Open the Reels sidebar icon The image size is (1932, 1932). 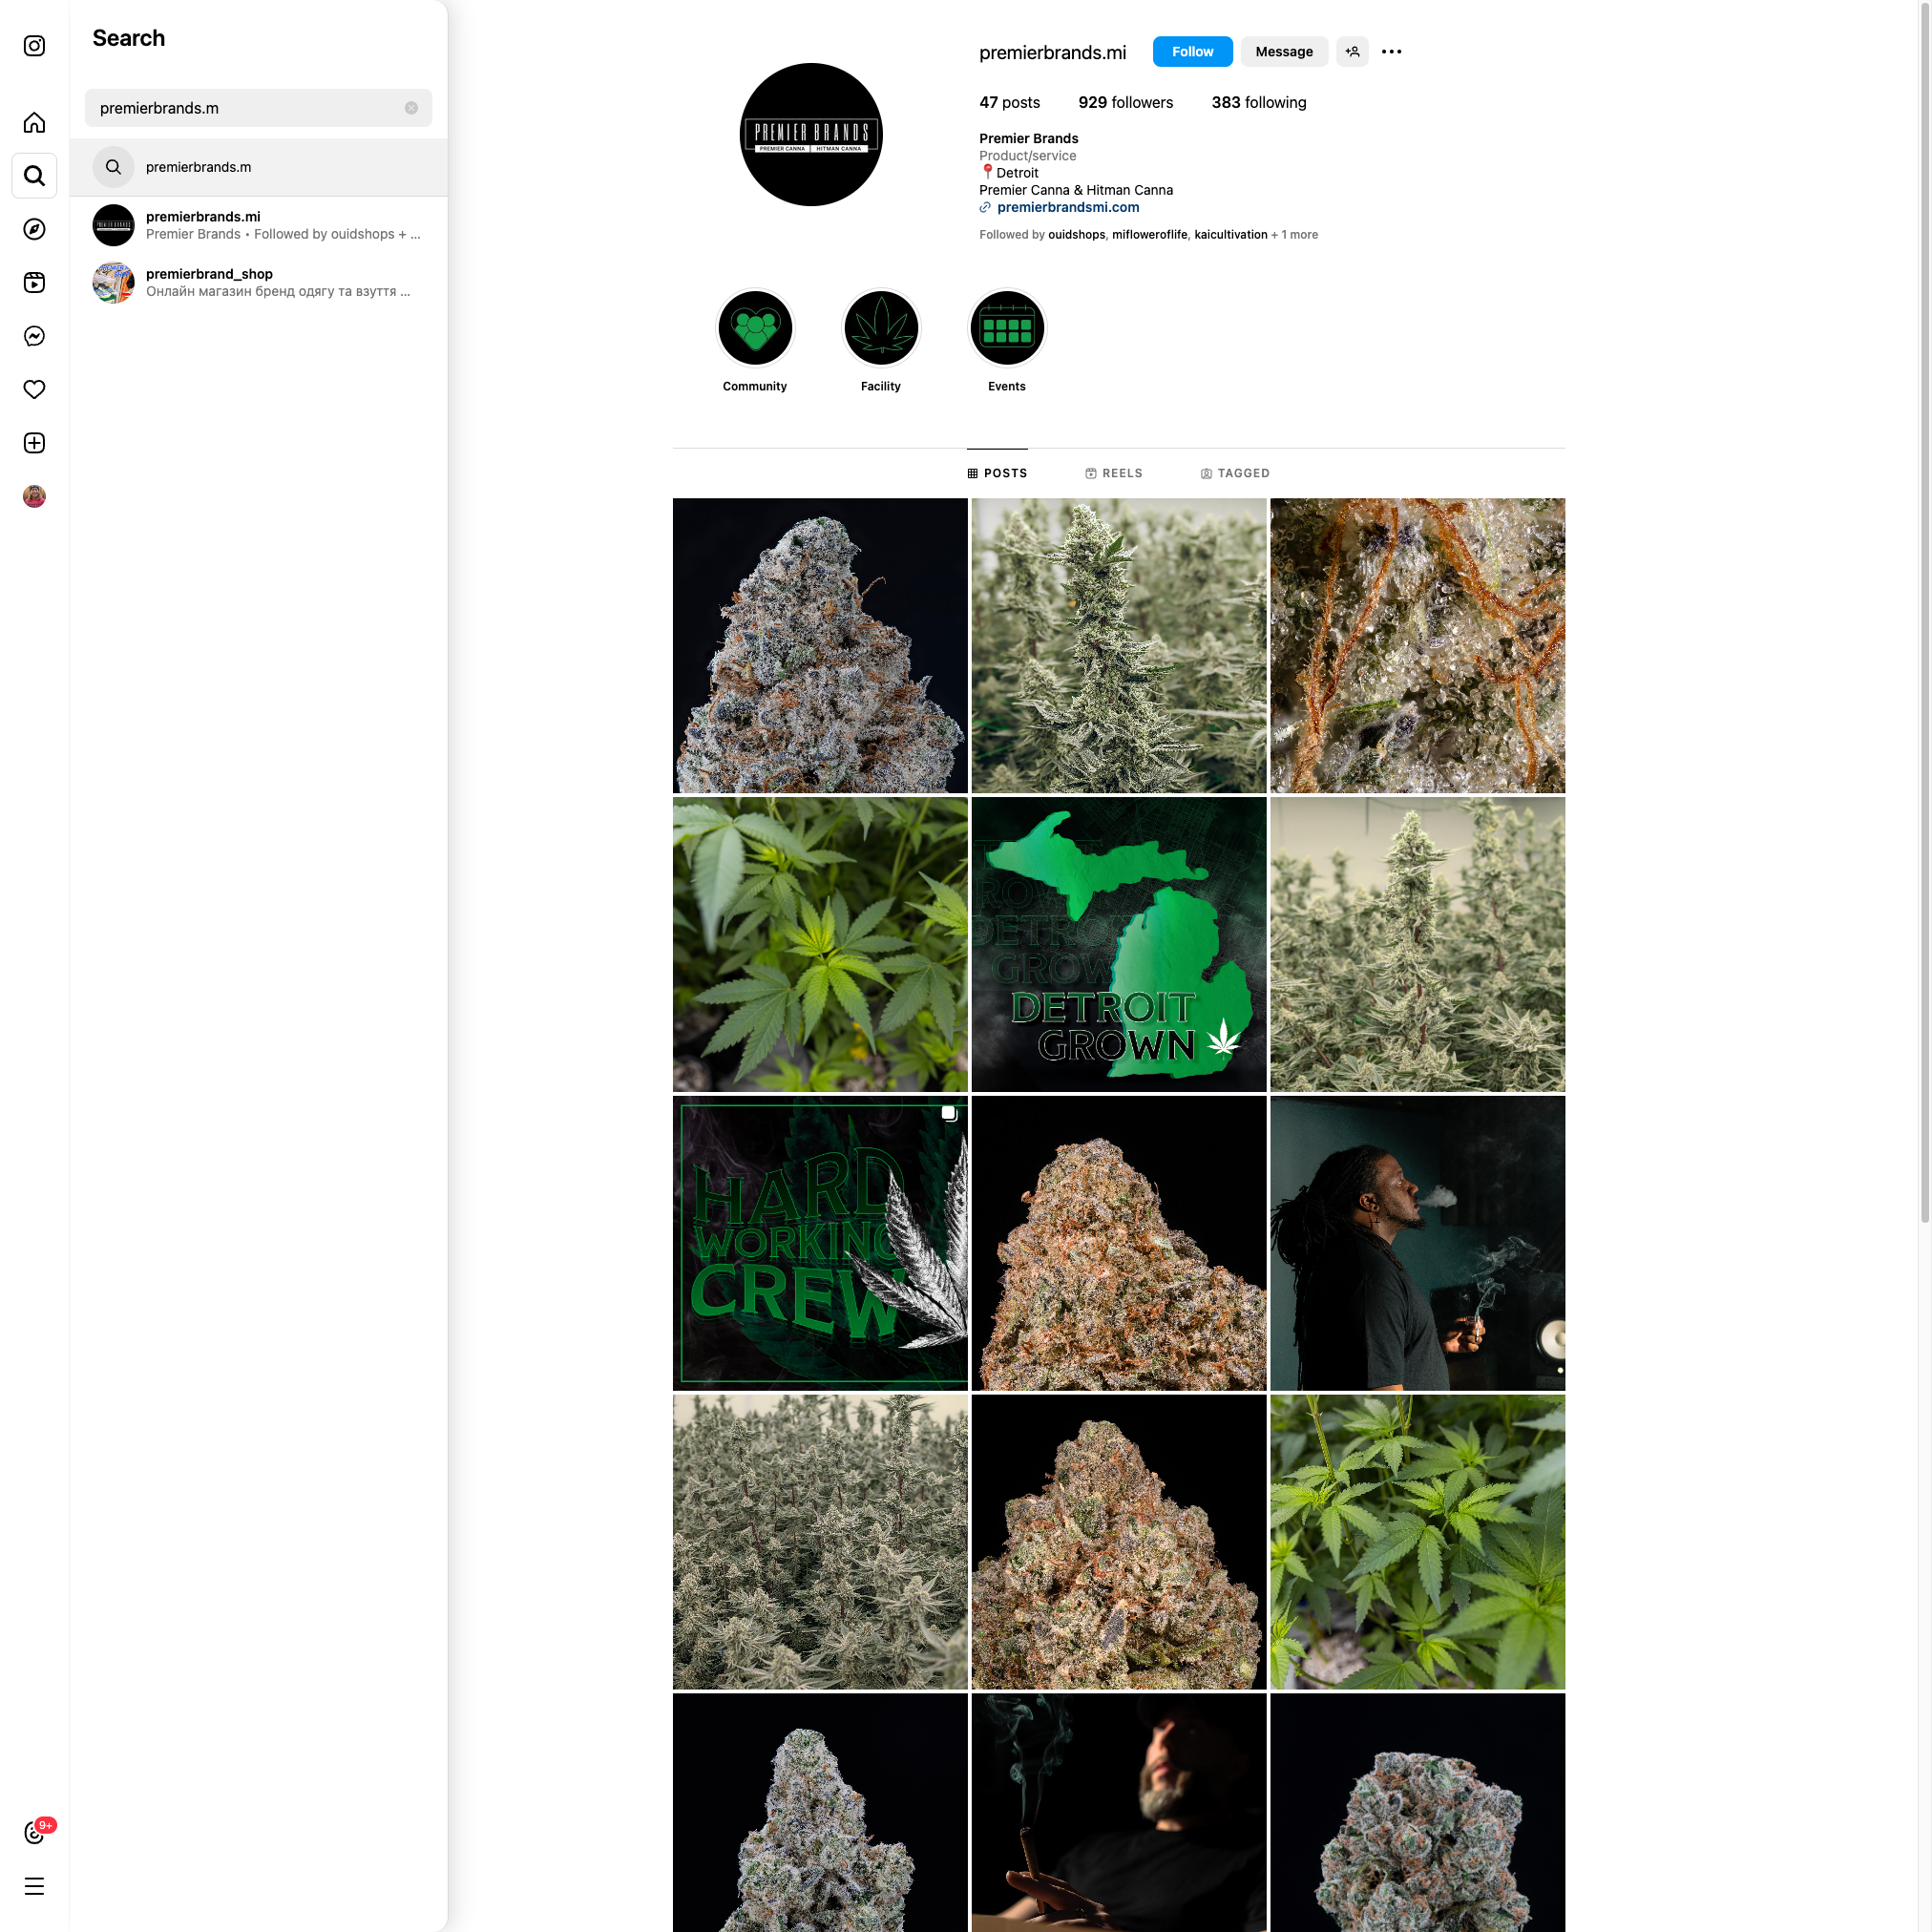pyautogui.click(x=34, y=283)
